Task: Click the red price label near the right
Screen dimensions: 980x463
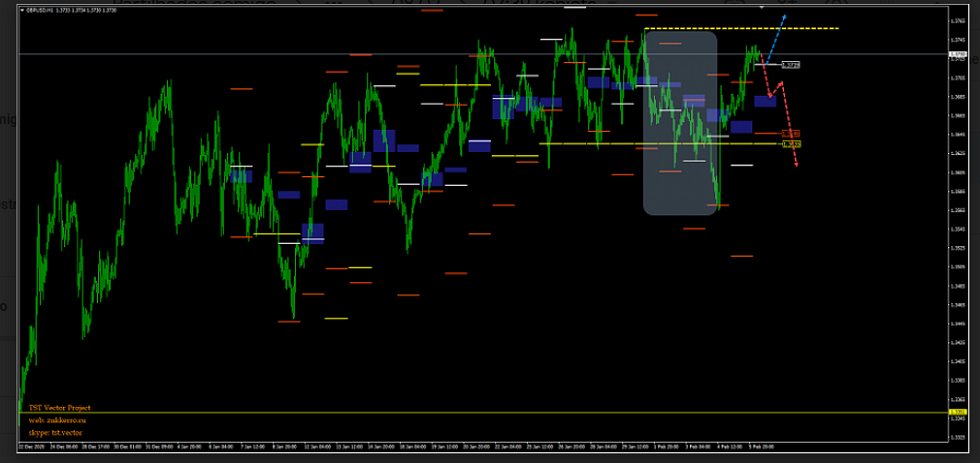Action: pos(790,133)
